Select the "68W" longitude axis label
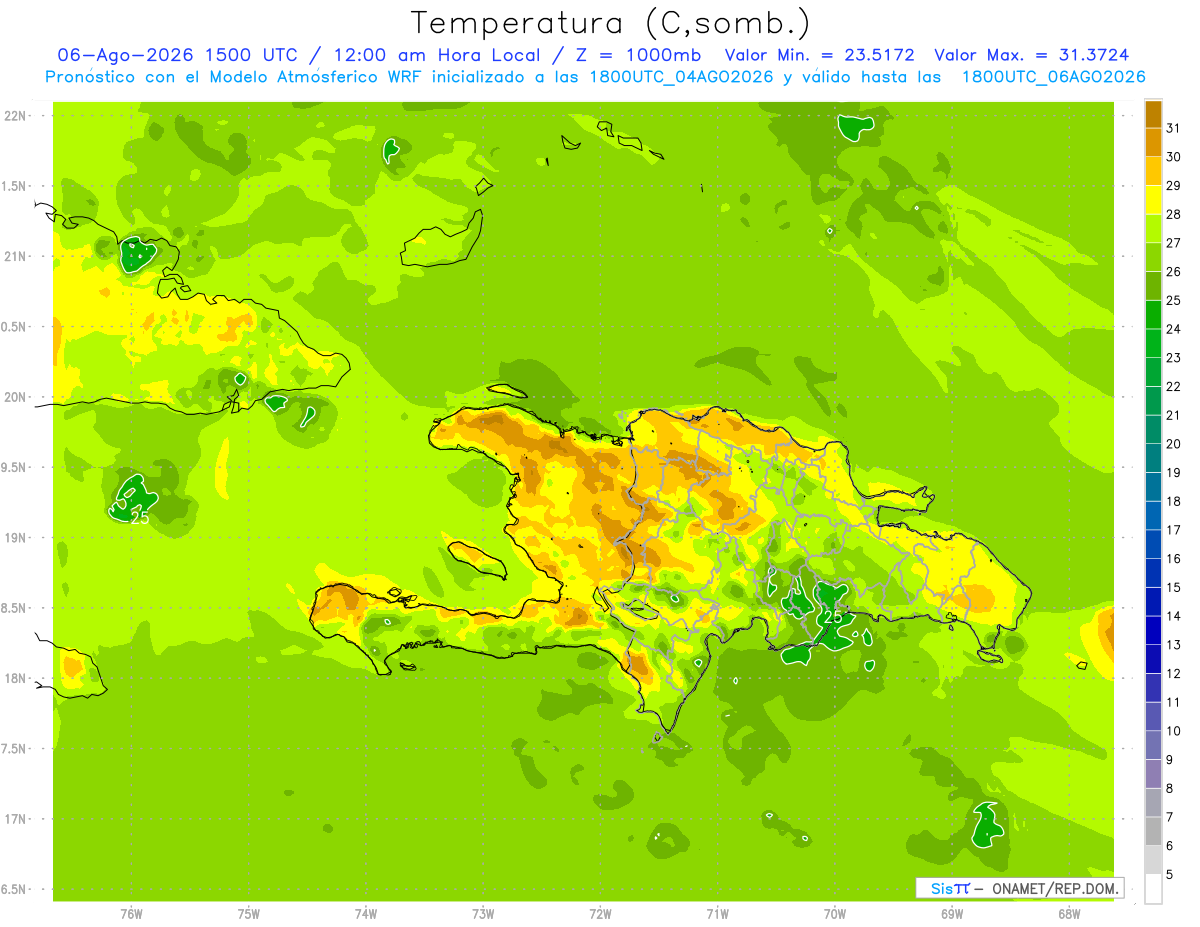The height and width of the screenshot is (927, 1200). [1069, 914]
